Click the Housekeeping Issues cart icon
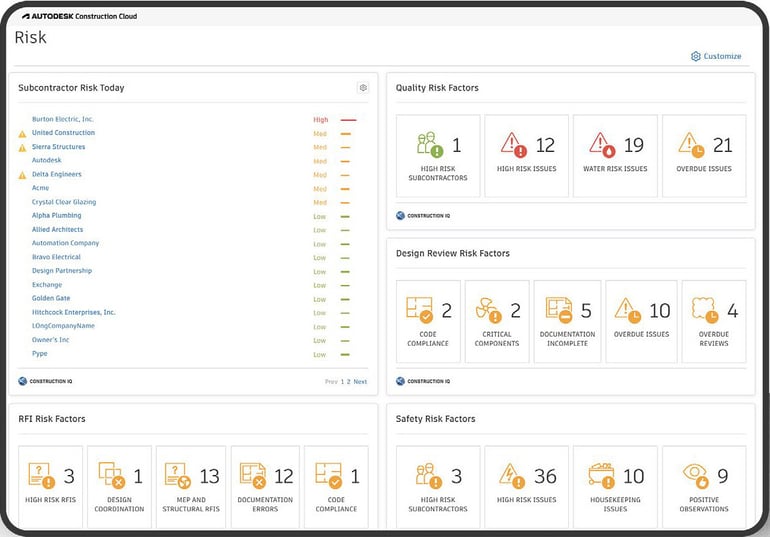770x537 pixels. tap(602, 476)
